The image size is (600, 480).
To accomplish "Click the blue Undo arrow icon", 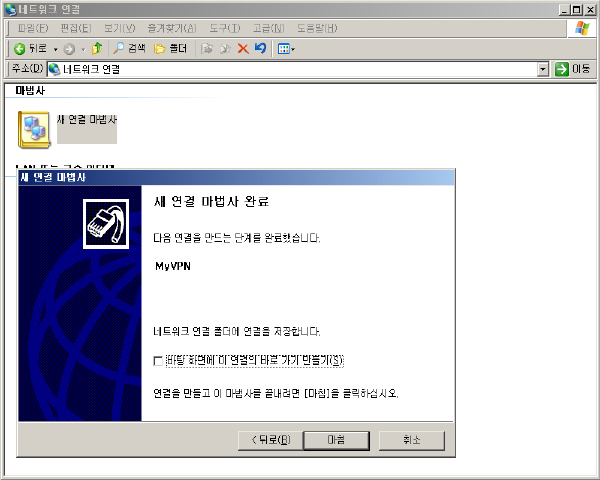I will (261, 48).
